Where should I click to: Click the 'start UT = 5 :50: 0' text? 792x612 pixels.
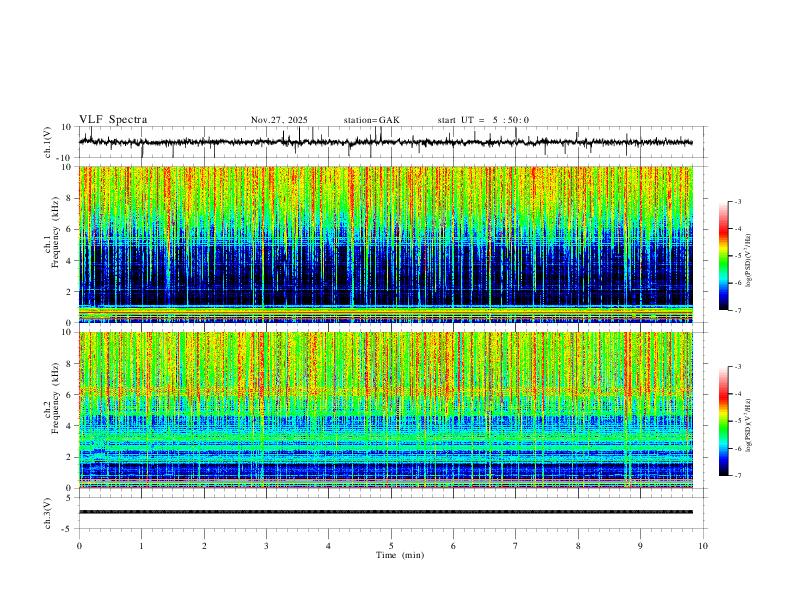click(x=483, y=120)
